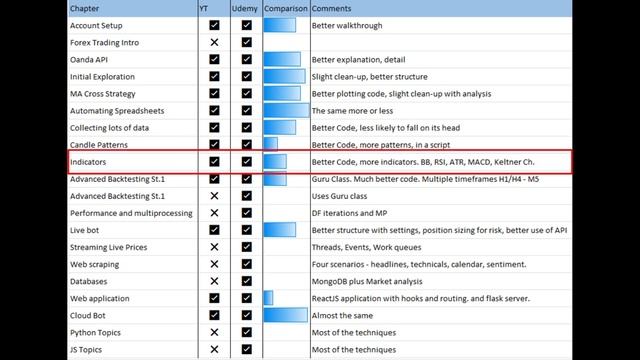Toggle the Udemy checkbox for Initial Exploration
Viewport: 640px width, 360px height.
pyautogui.click(x=247, y=76)
